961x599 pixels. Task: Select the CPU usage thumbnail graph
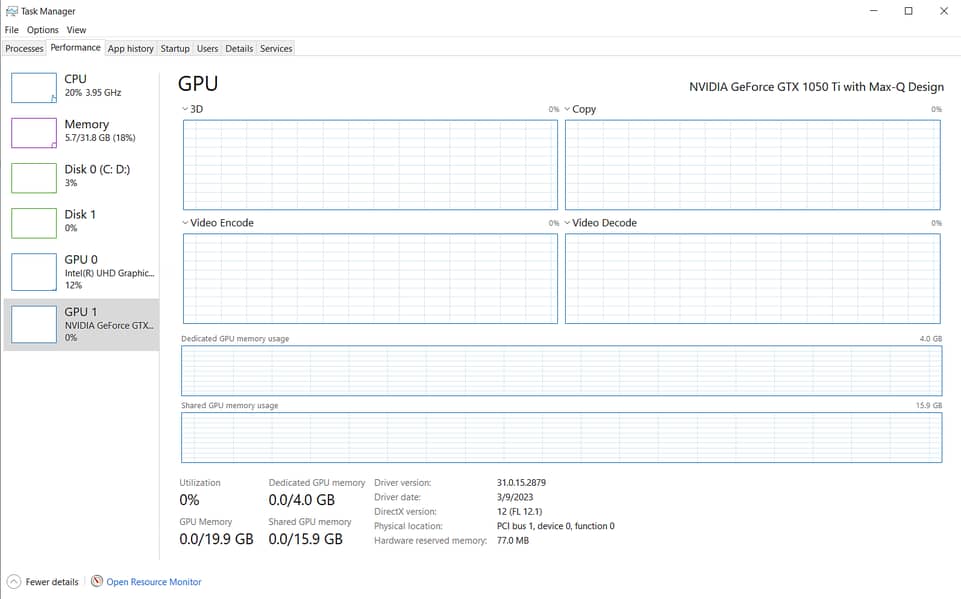pyautogui.click(x=34, y=88)
